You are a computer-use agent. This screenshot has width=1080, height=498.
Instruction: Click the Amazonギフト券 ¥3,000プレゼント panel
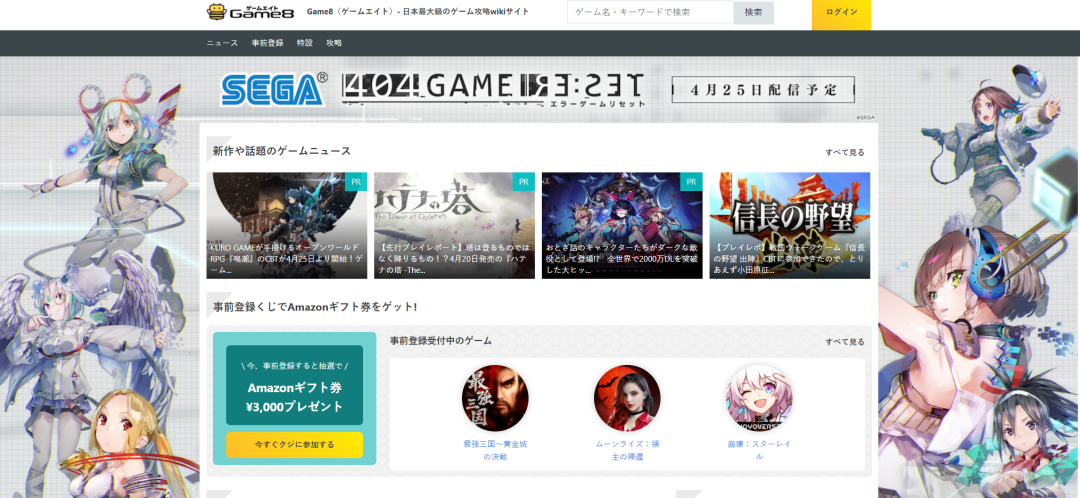click(x=294, y=385)
